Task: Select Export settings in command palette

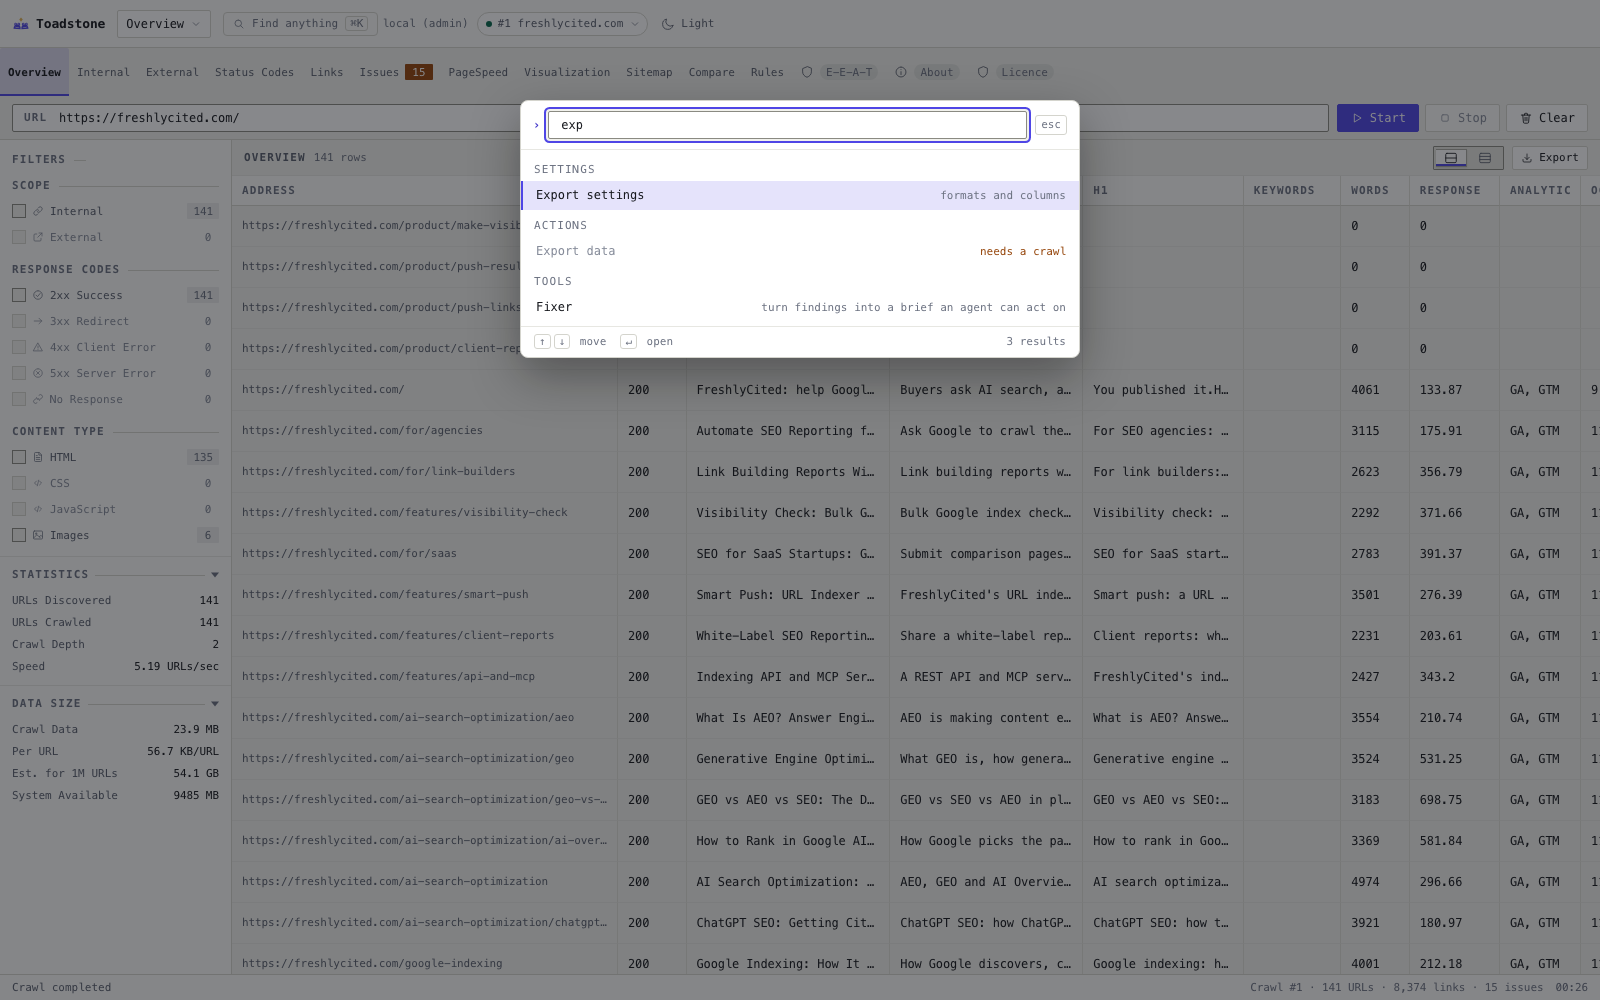Action: (800, 195)
